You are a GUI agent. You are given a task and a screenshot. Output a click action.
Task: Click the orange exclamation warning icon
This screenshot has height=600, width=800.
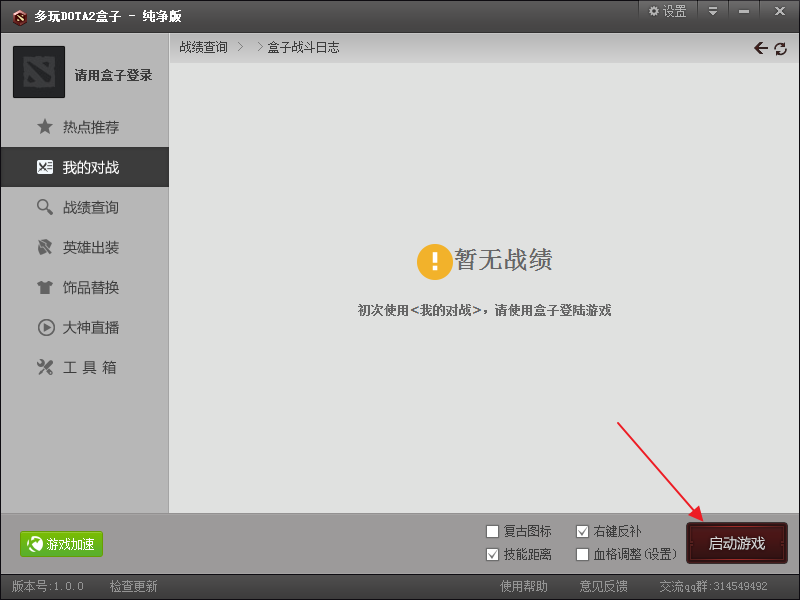[x=434, y=262]
